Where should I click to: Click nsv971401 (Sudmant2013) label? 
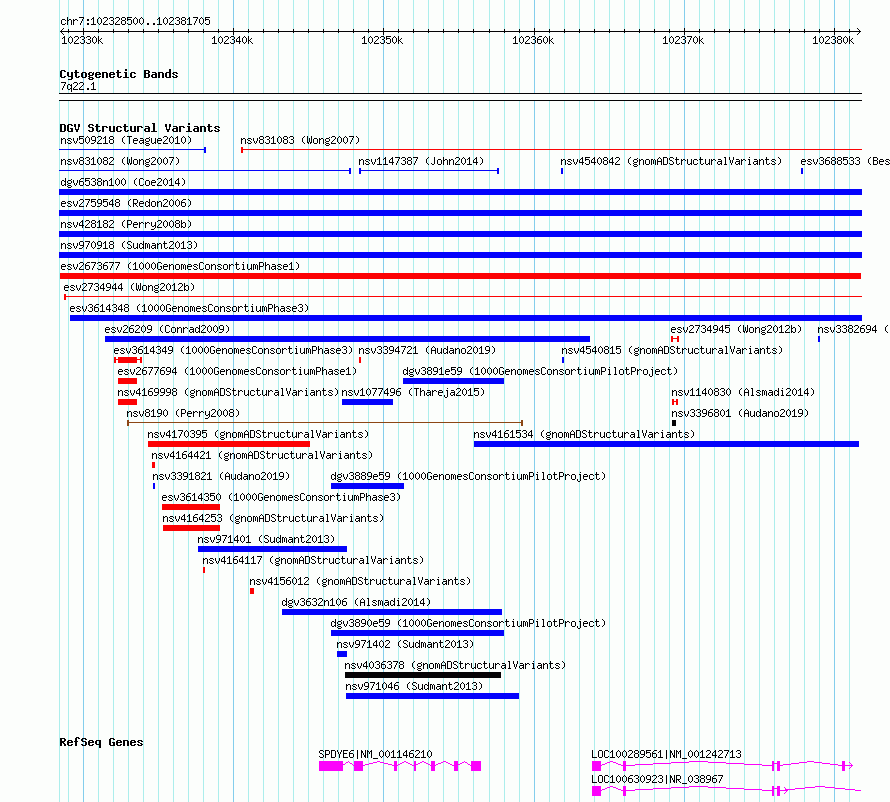pyautogui.click(x=266, y=539)
